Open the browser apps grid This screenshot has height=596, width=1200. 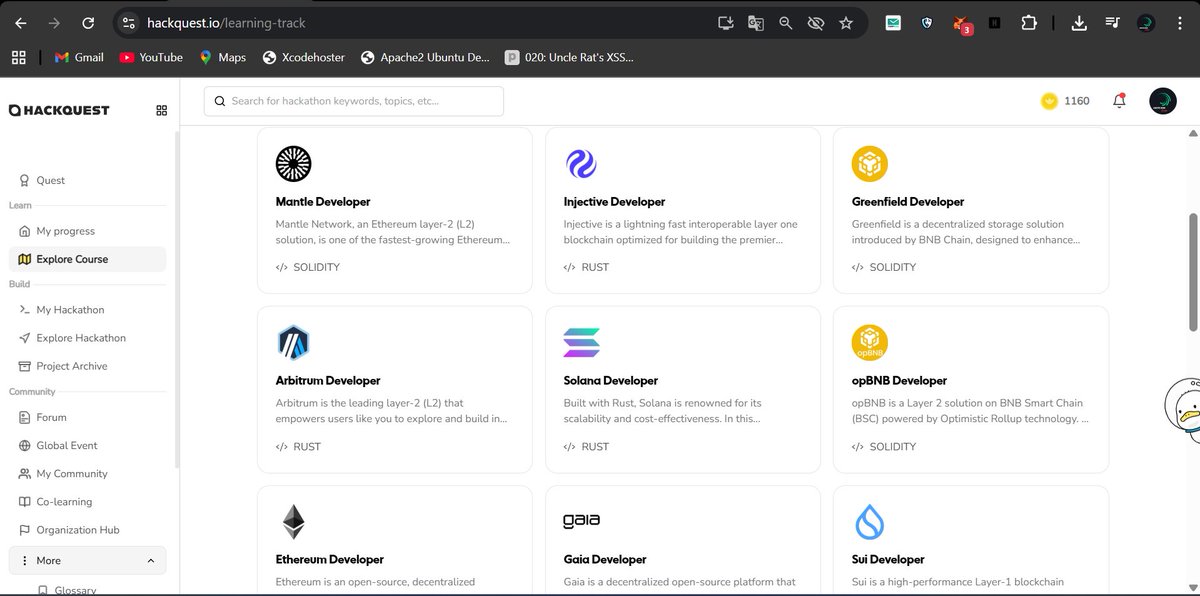click(18, 57)
